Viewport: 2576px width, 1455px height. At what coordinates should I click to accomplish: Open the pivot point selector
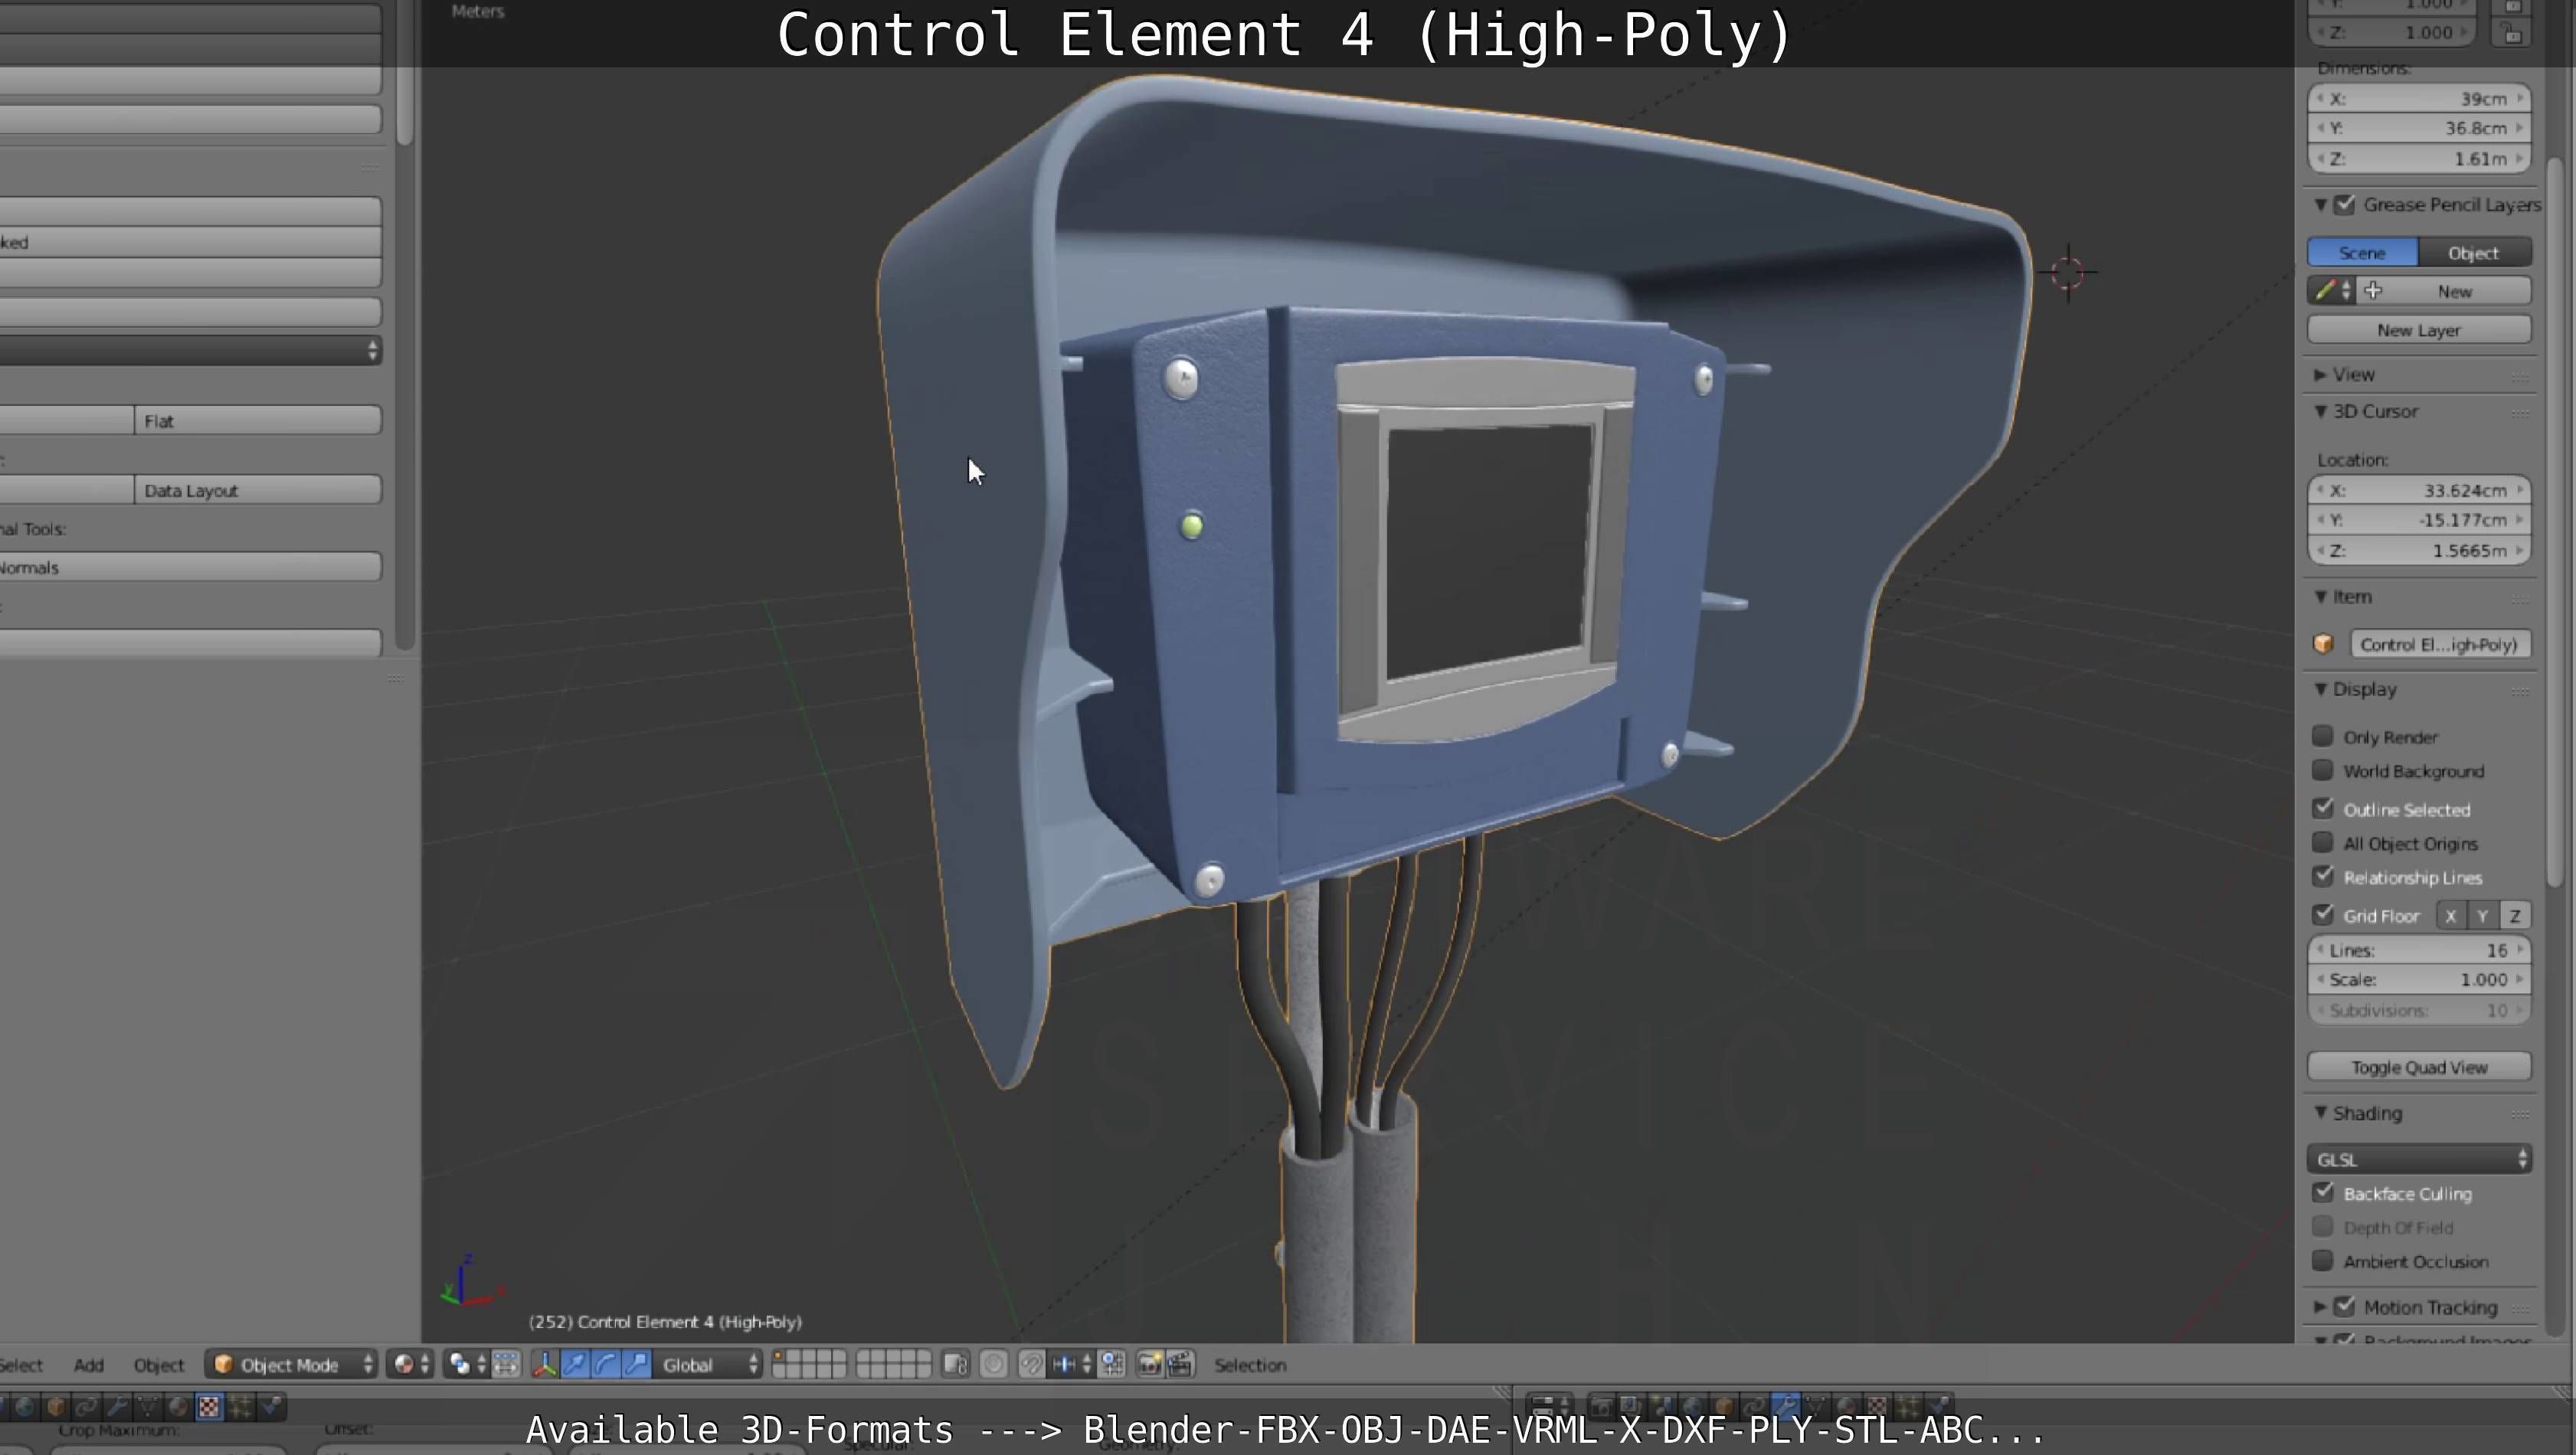pos(466,1364)
